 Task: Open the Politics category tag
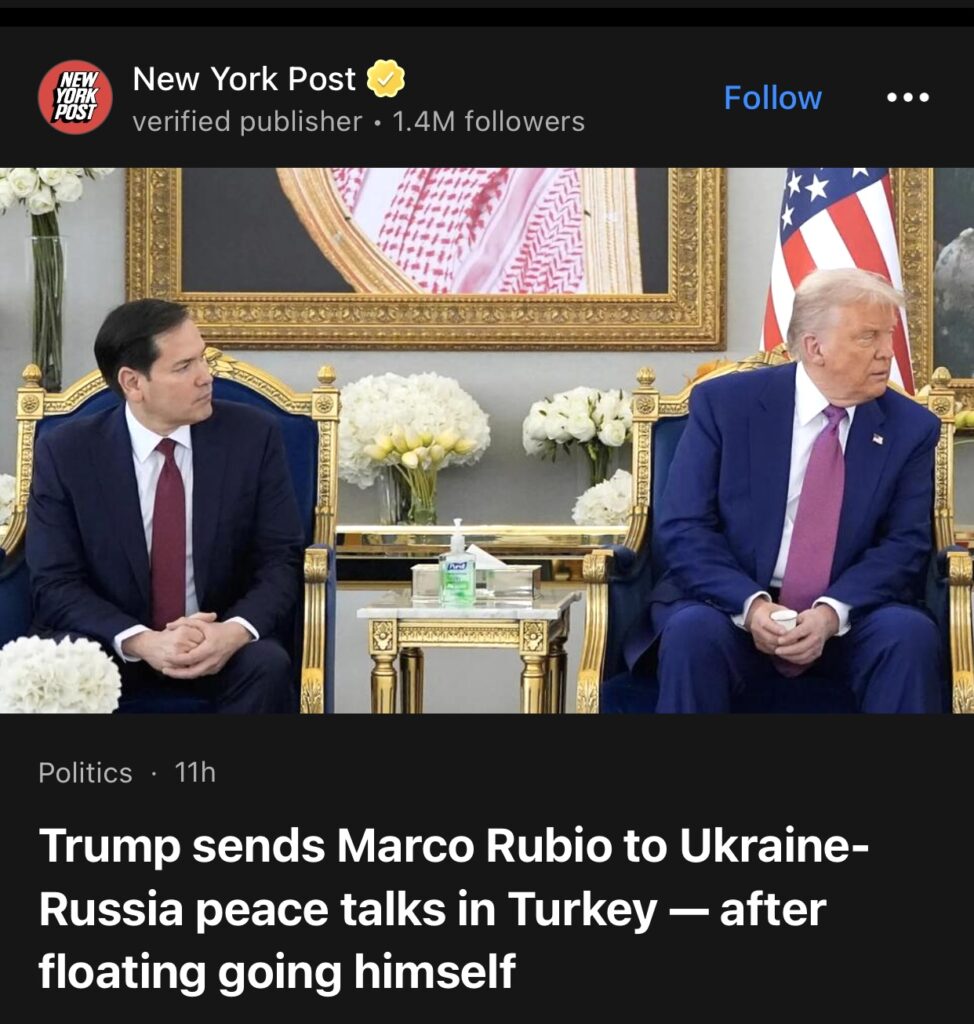pos(85,773)
